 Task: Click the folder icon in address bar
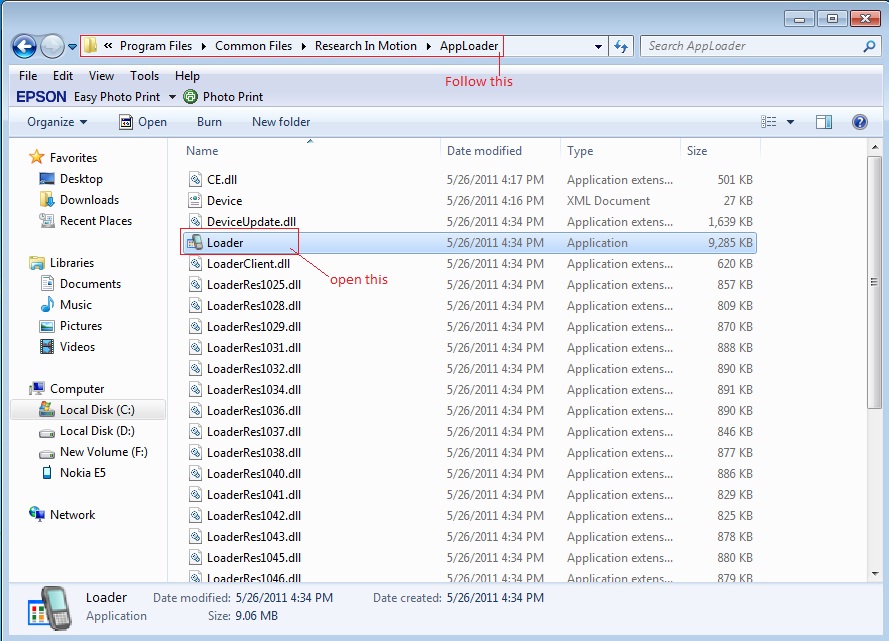click(91, 45)
